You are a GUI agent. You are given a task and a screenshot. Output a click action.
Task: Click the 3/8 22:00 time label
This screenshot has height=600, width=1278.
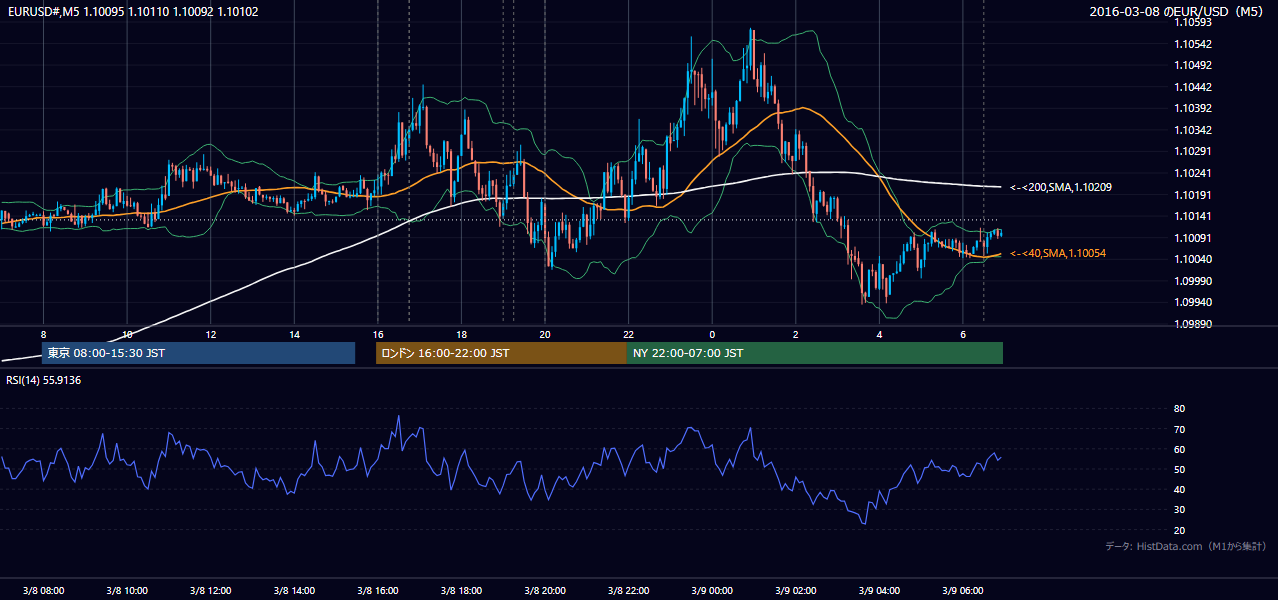[x=628, y=591]
